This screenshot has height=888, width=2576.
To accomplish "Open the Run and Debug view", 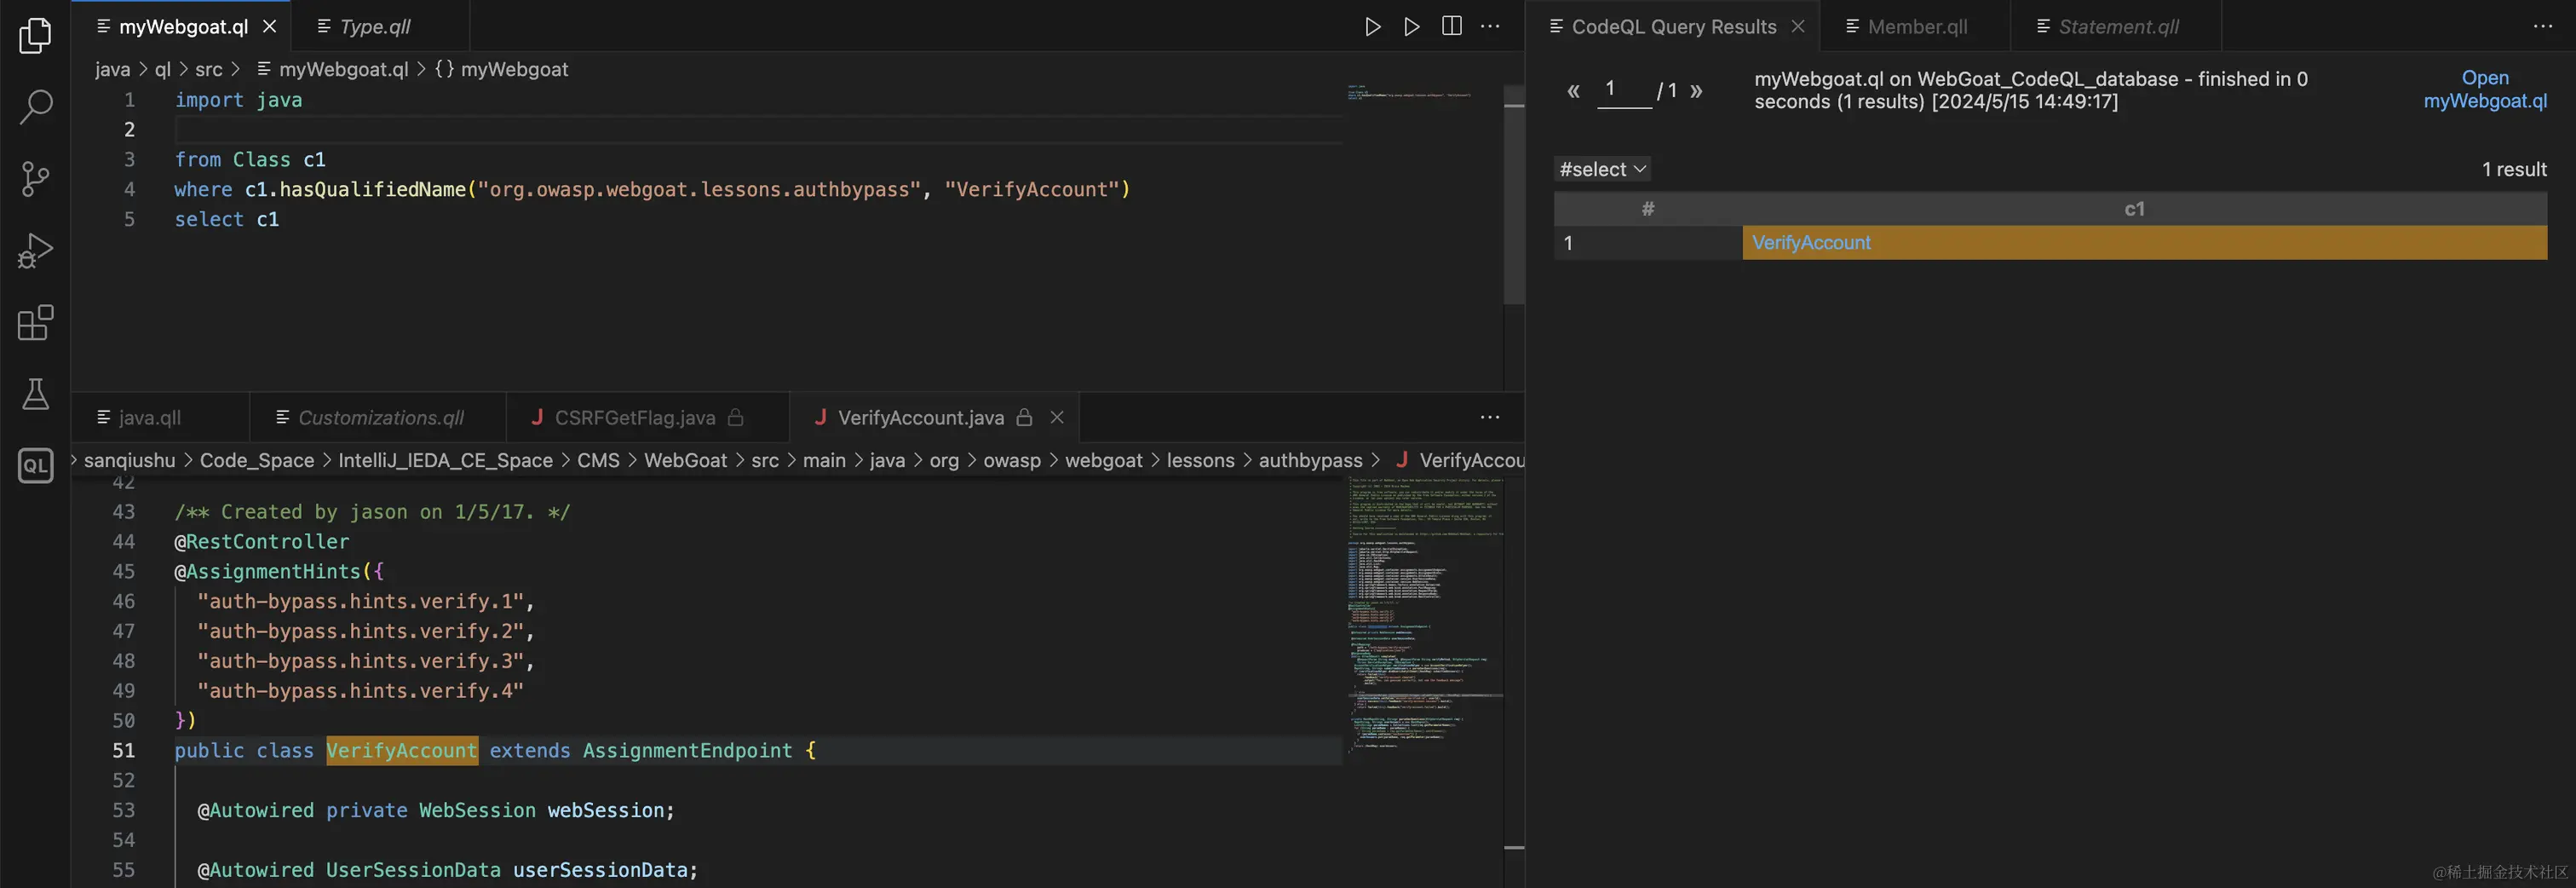I will [35, 251].
